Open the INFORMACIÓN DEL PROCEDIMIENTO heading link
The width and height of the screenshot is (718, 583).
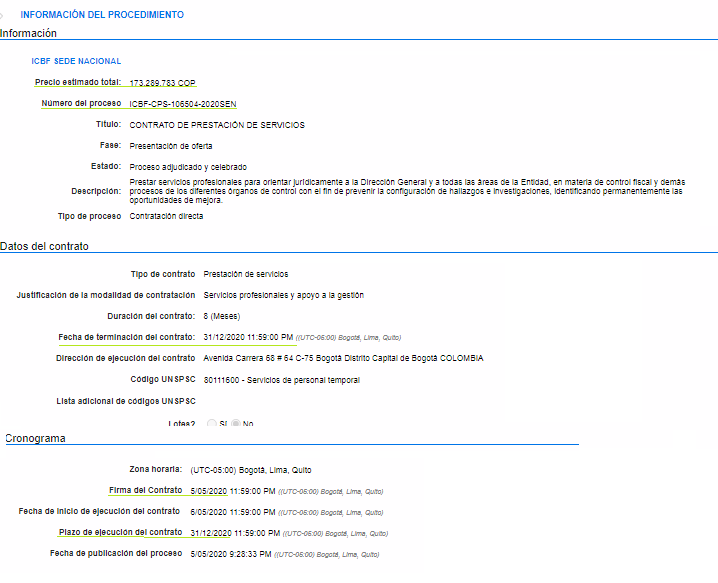coord(102,15)
